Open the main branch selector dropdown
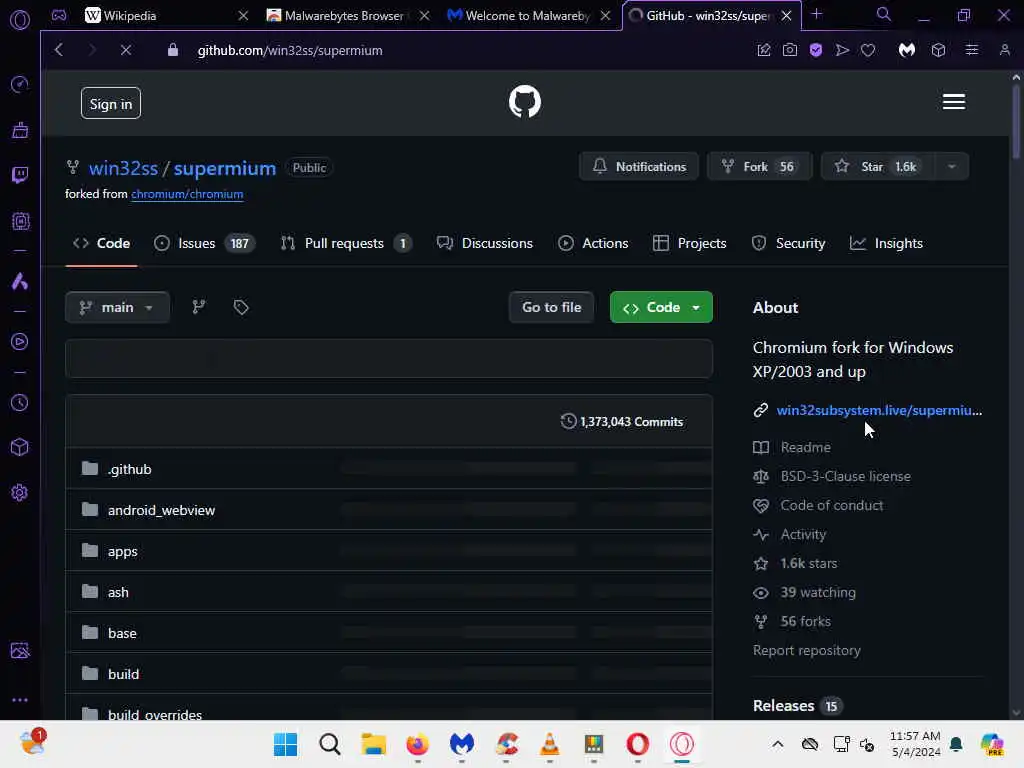The width and height of the screenshot is (1024, 768). pos(118,307)
